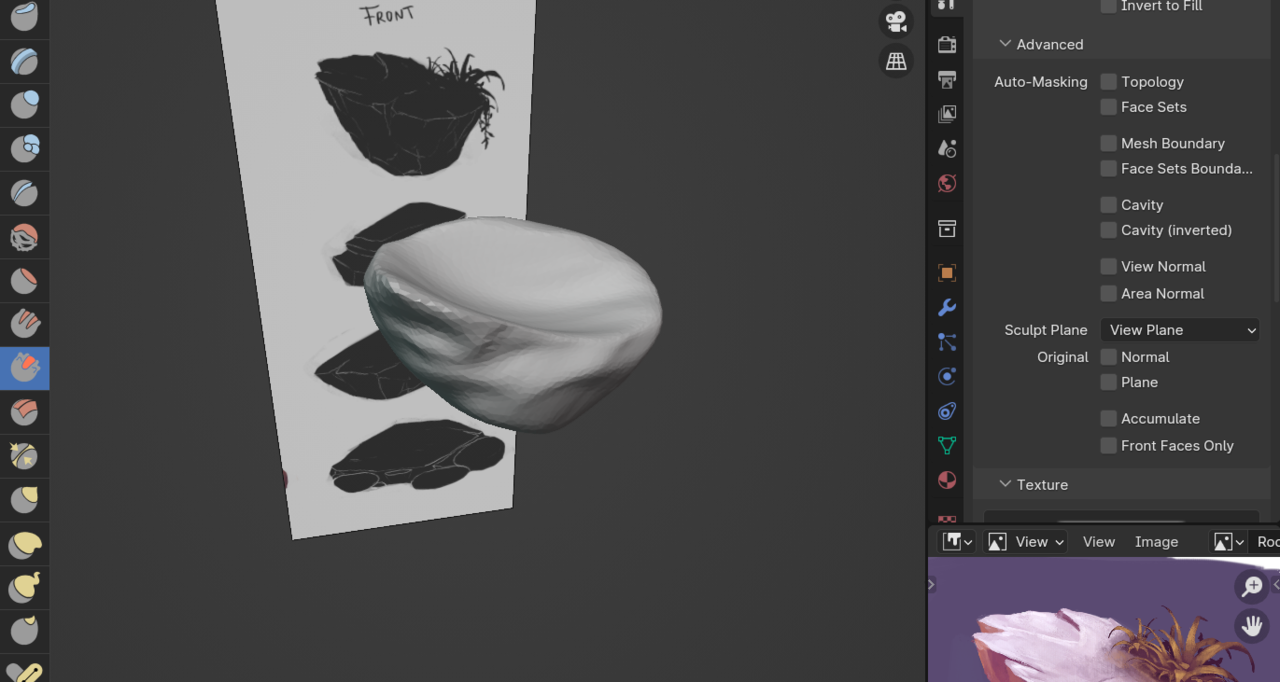Expand the image editor left sidebar arrow
The image size is (1280, 682).
click(931, 584)
